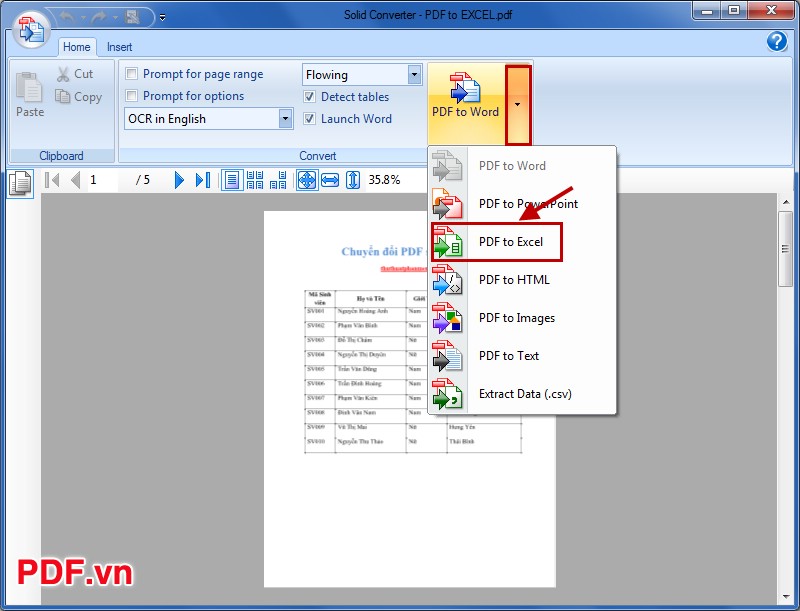Click the "Chuyển đổi PDF" document heading
The width and height of the screenshot is (800, 611).
[383, 251]
